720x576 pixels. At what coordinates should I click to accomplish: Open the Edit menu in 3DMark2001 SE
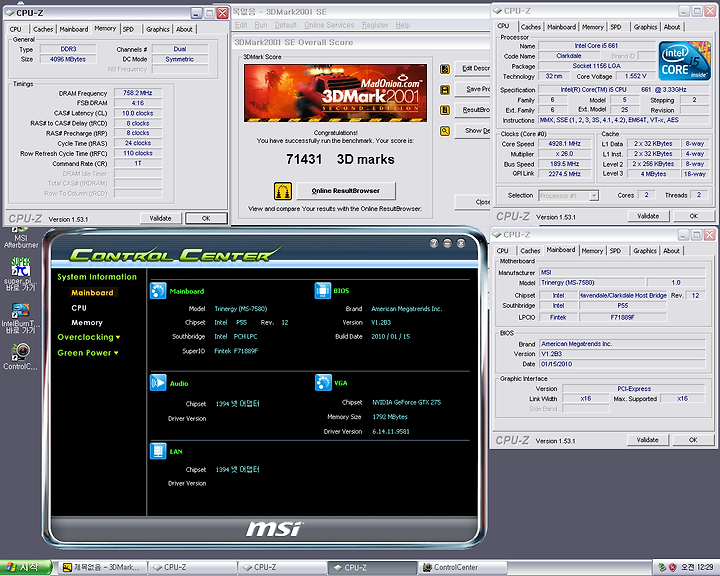241,25
